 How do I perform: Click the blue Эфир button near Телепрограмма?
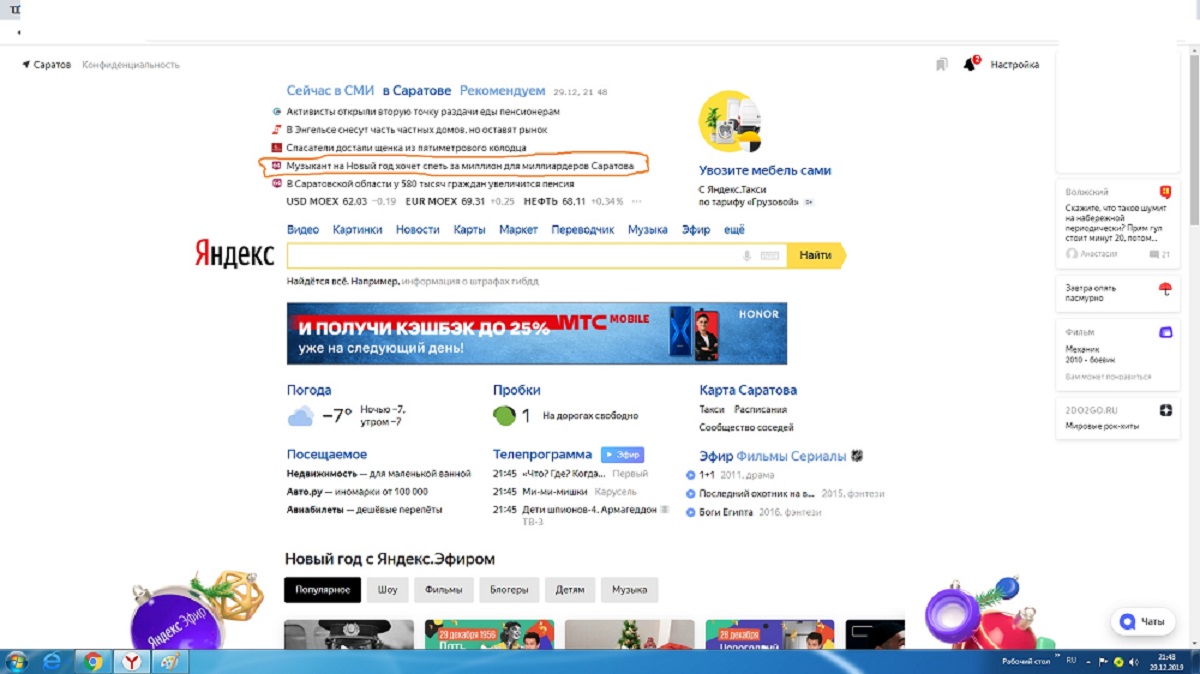point(622,455)
